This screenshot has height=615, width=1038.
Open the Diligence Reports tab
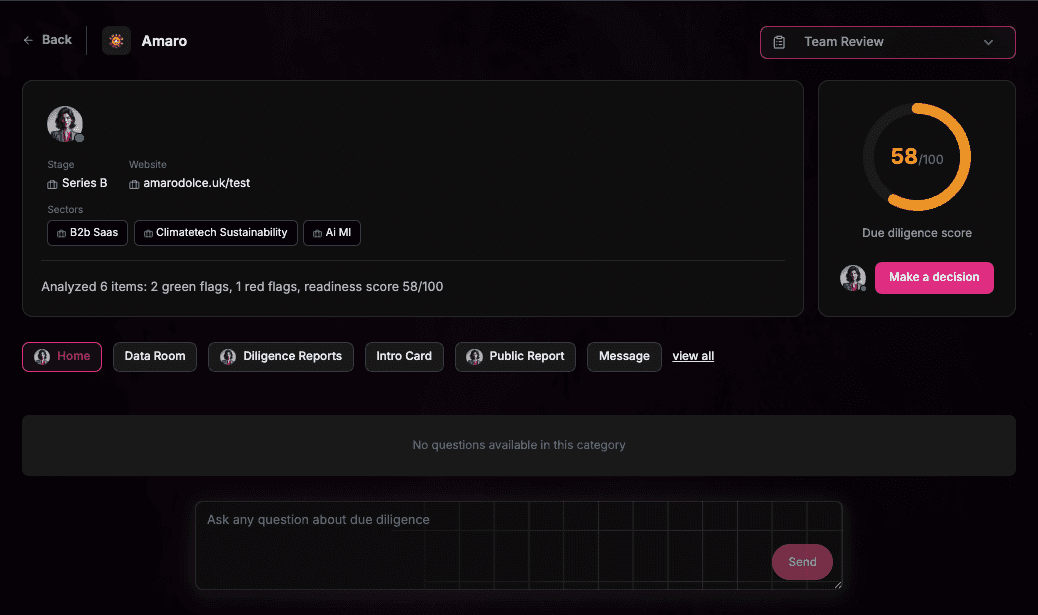click(281, 357)
